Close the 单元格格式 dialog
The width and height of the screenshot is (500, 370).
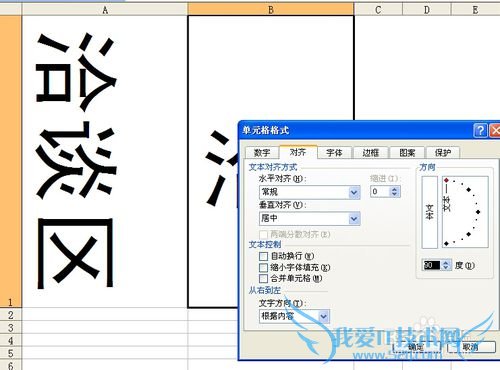495,130
